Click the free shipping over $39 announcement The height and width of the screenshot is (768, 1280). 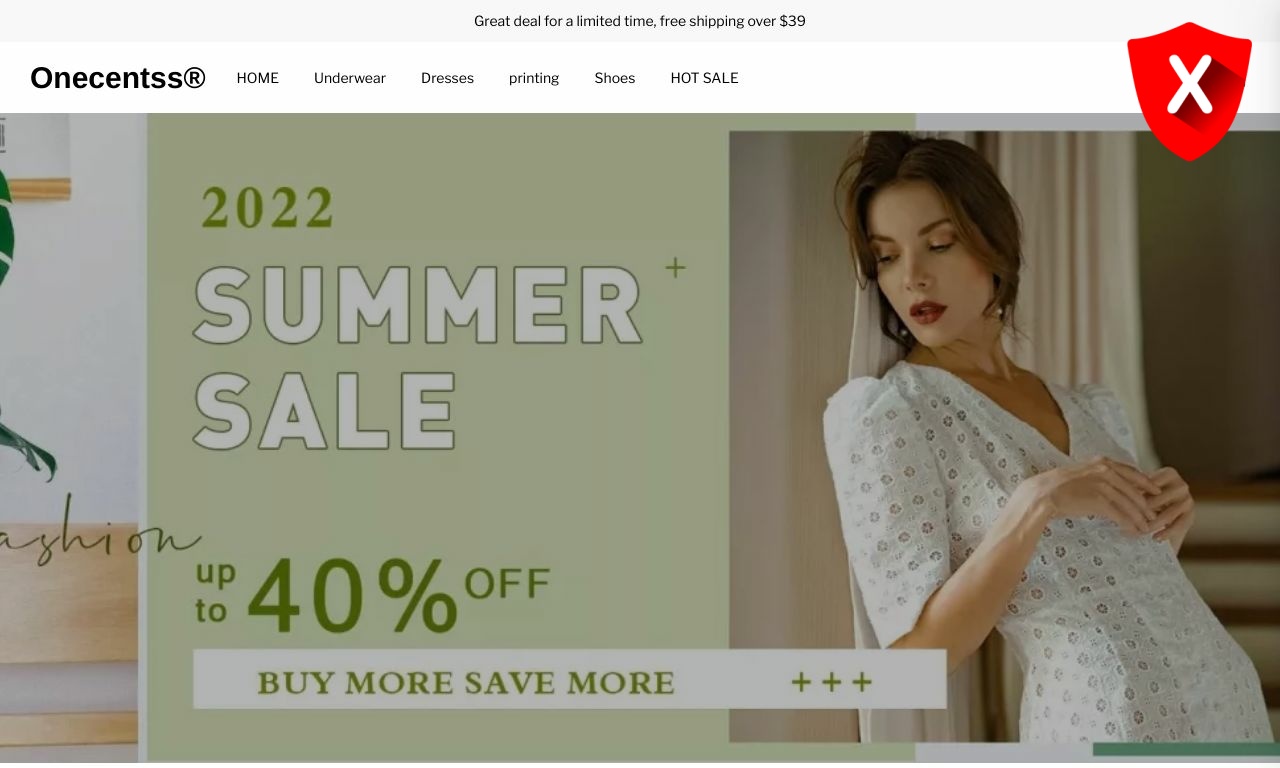640,21
